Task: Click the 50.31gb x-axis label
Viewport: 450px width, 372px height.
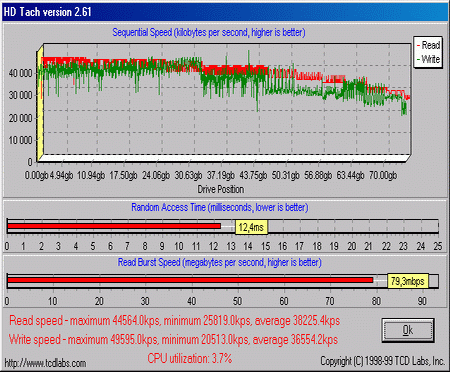Action: 286,175
